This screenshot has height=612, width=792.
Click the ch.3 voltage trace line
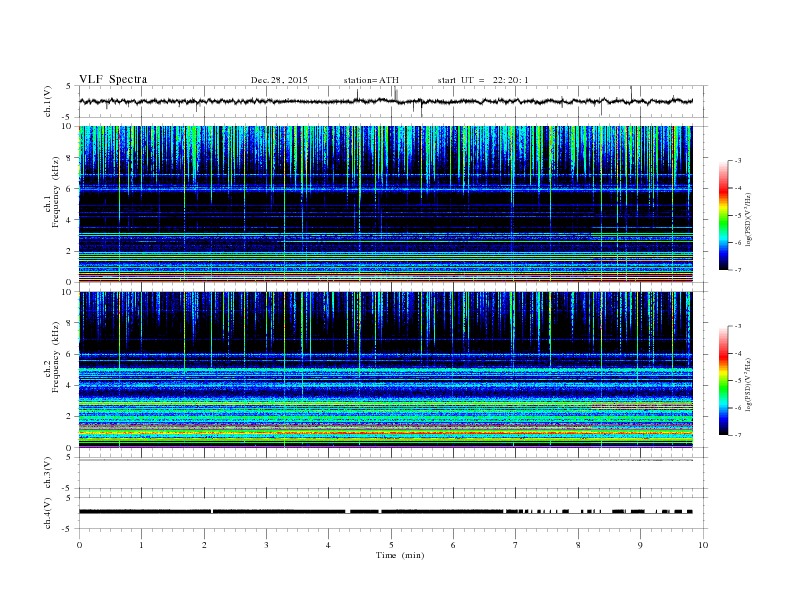(x=386, y=460)
